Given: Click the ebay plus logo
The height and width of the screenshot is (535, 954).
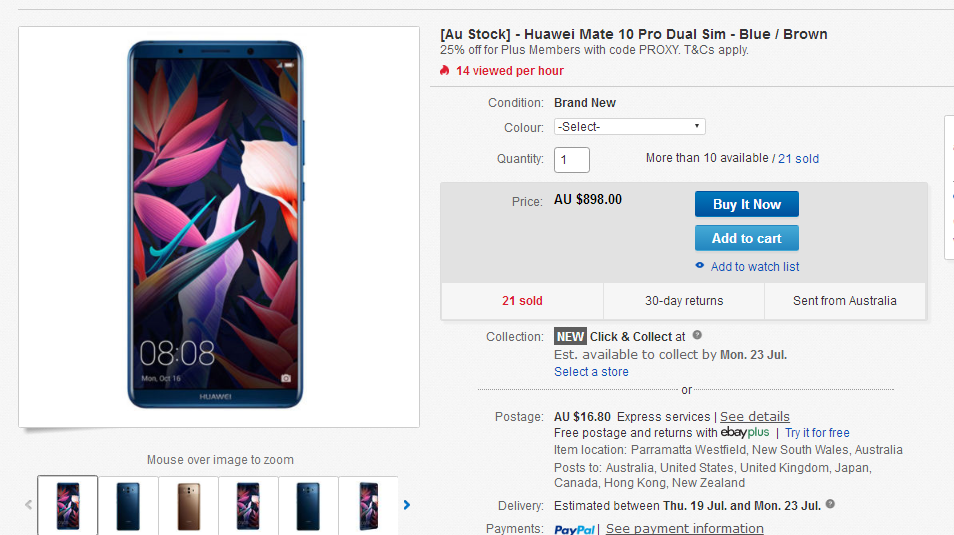Looking at the screenshot, I should pyautogui.click(x=745, y=432).
